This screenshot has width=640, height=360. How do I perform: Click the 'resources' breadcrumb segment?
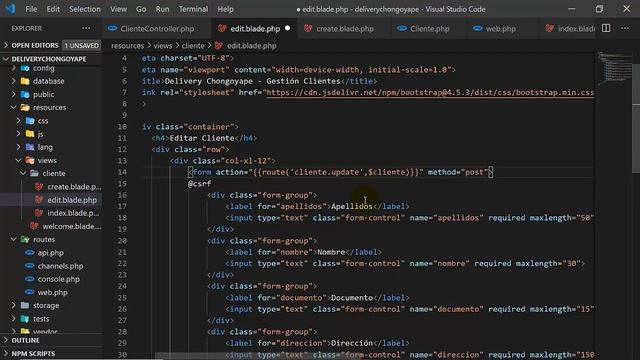(x=127, y=46)
